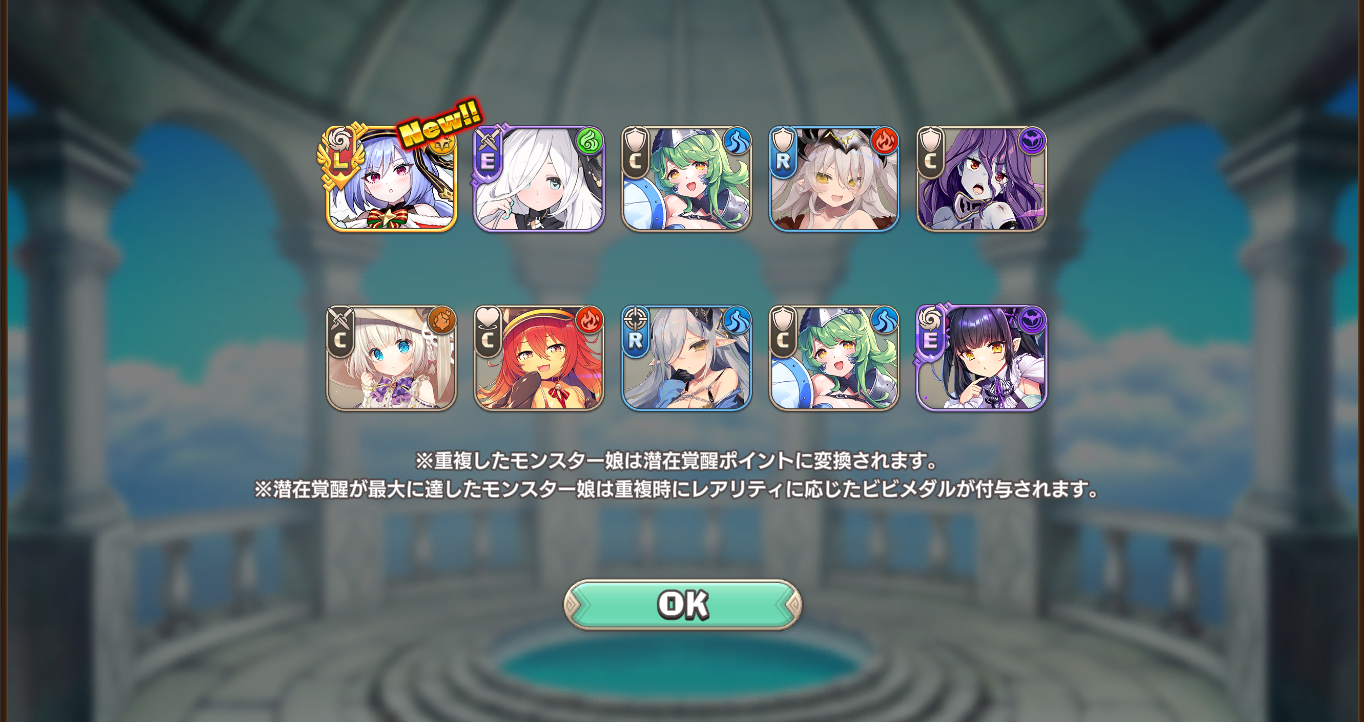Select the black-haired E rarity girl card
Image resolution: width=1364 pixels, height=722 pixels.
point(982,358)
